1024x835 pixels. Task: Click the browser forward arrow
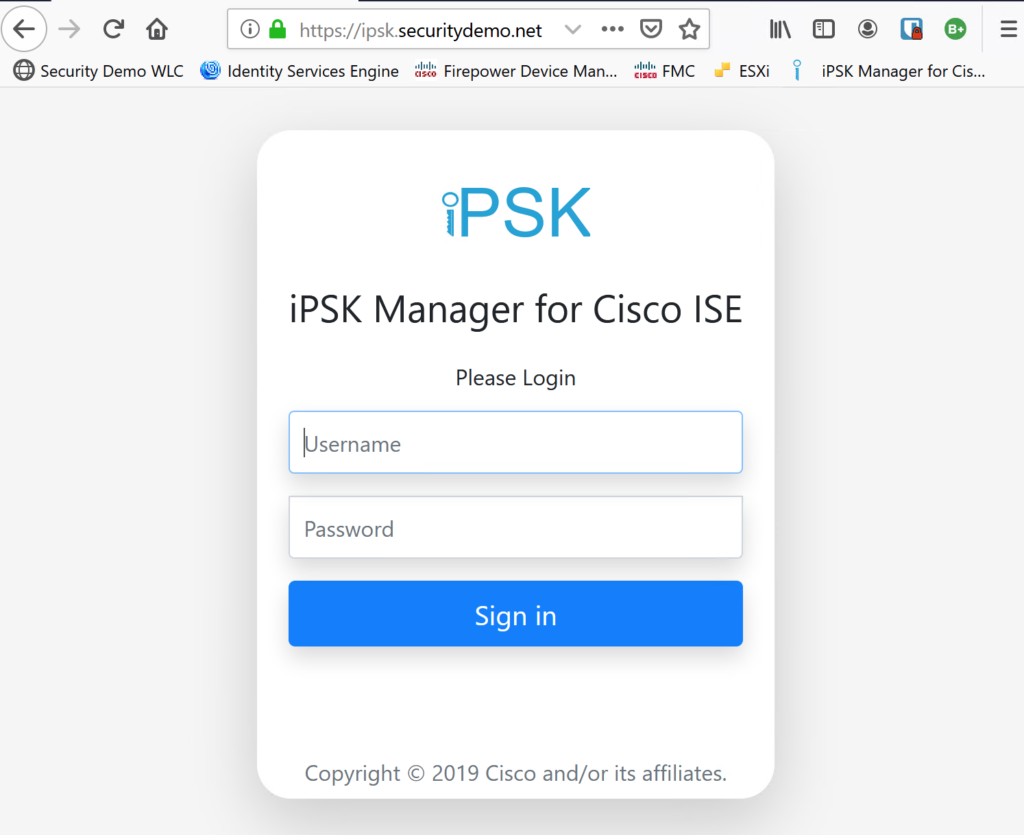(x=69, y=29)
